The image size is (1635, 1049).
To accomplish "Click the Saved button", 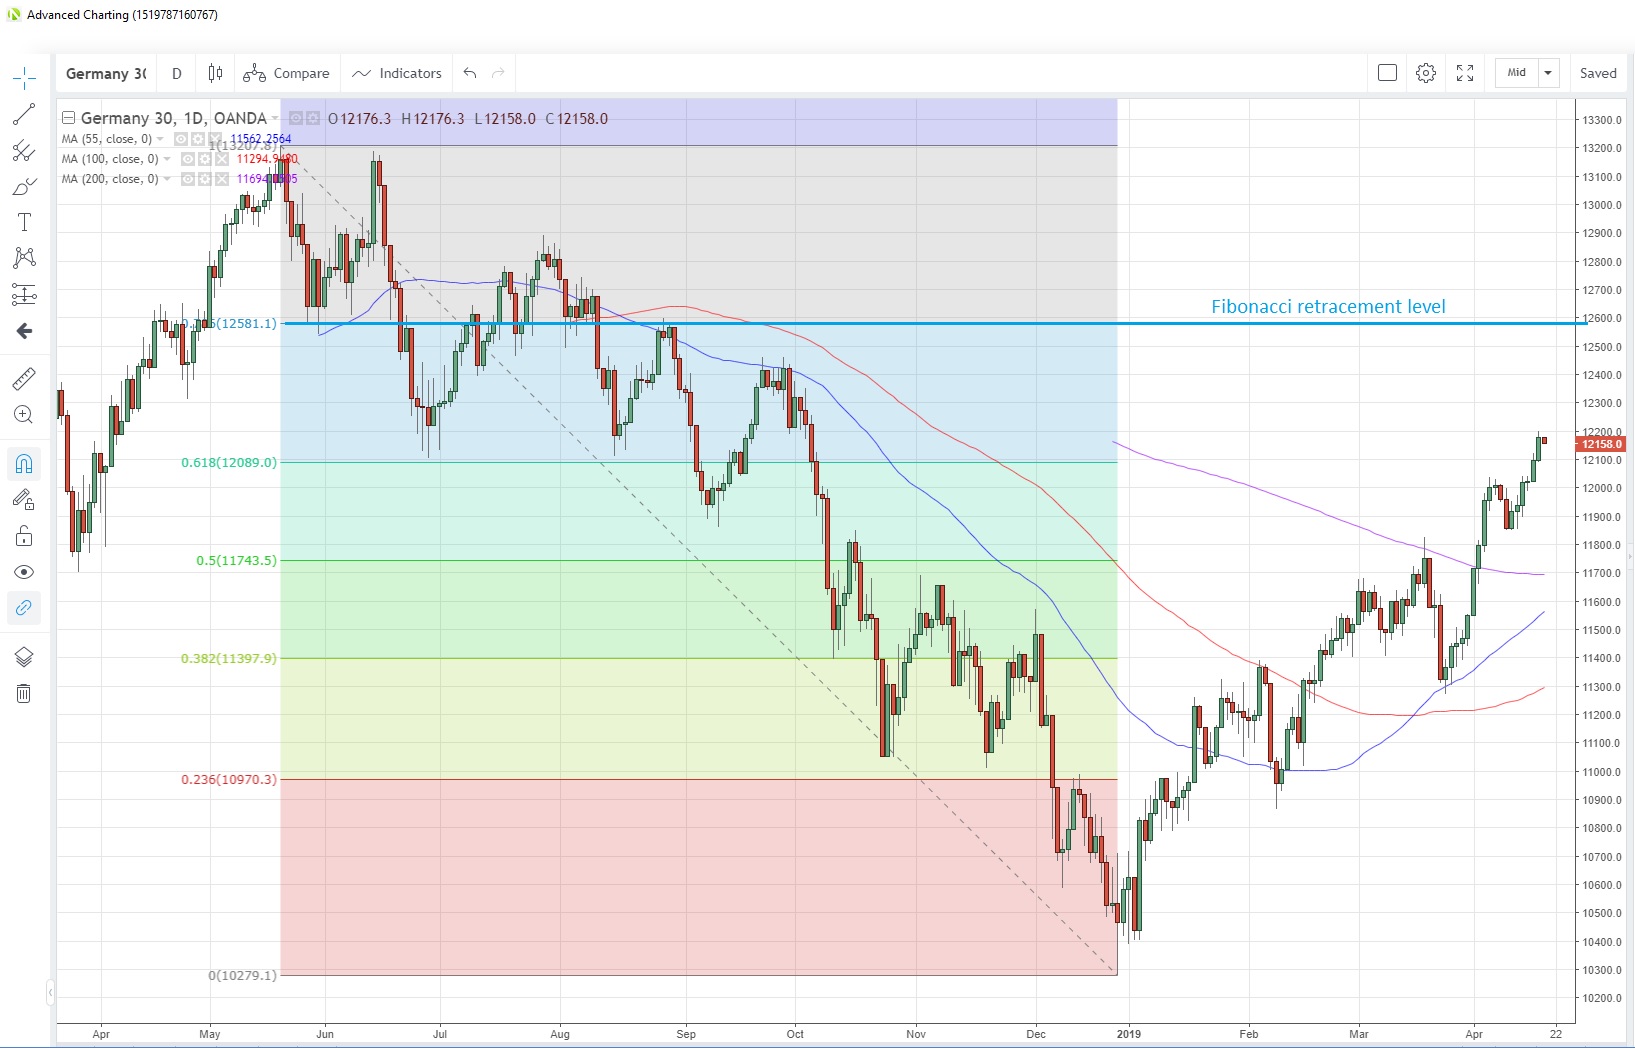I will (1598, 73).
